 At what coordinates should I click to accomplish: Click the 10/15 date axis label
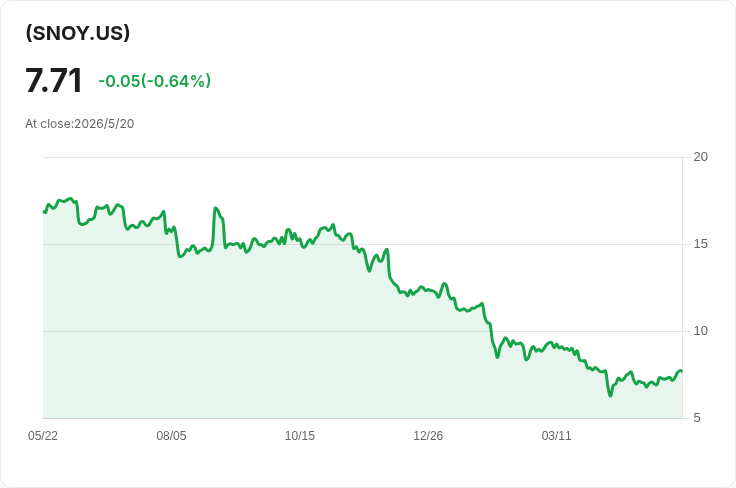(x=300, y=436)
